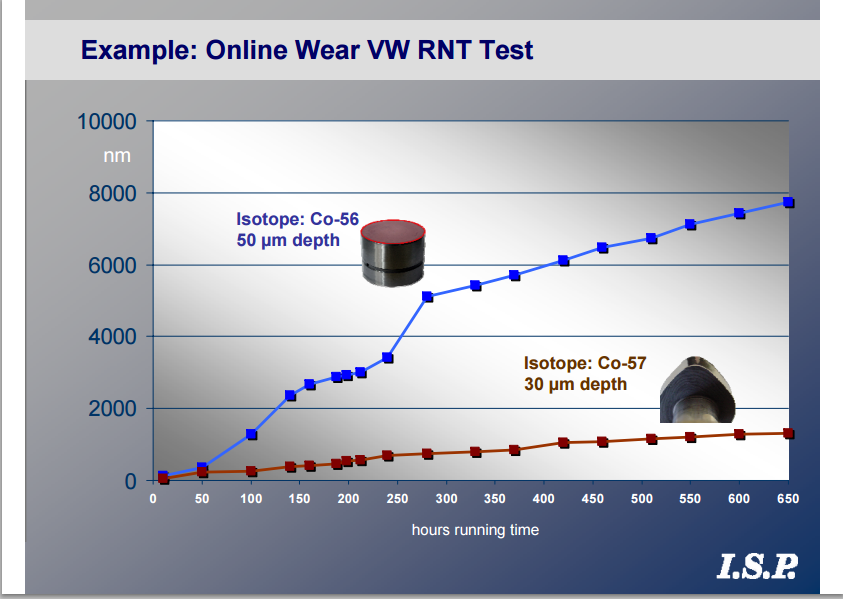Click the red data point near 280 hours

click(x=428, y=454)
